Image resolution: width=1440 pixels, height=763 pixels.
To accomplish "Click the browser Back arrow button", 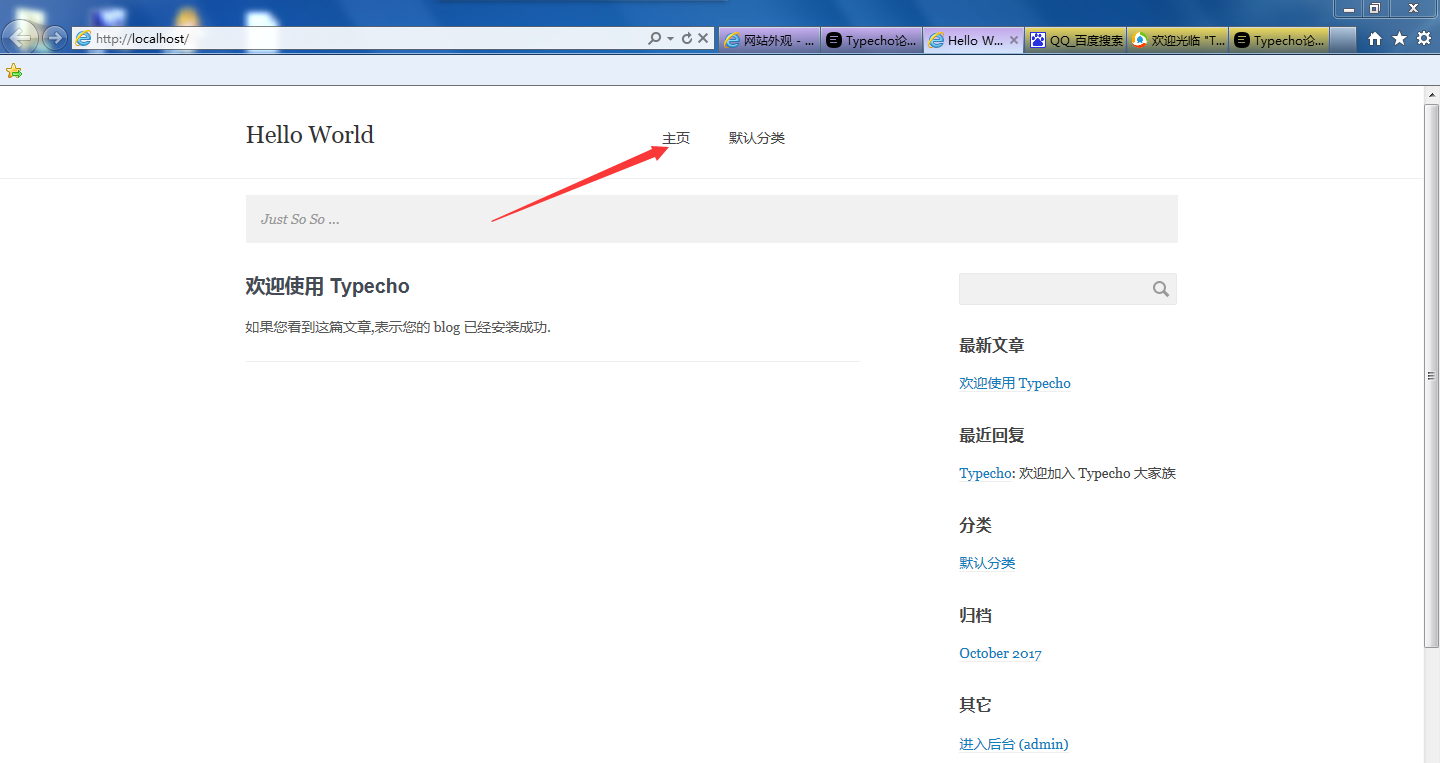I will tap(20, 38).
